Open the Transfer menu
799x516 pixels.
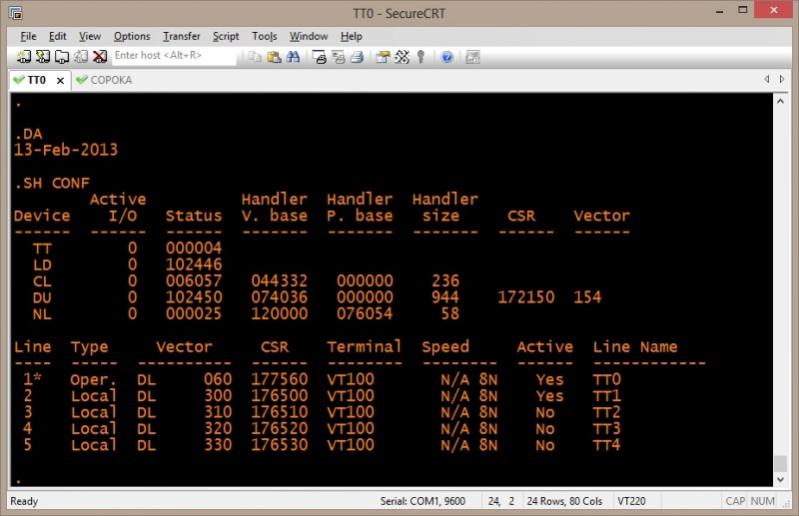click(181, 36)
